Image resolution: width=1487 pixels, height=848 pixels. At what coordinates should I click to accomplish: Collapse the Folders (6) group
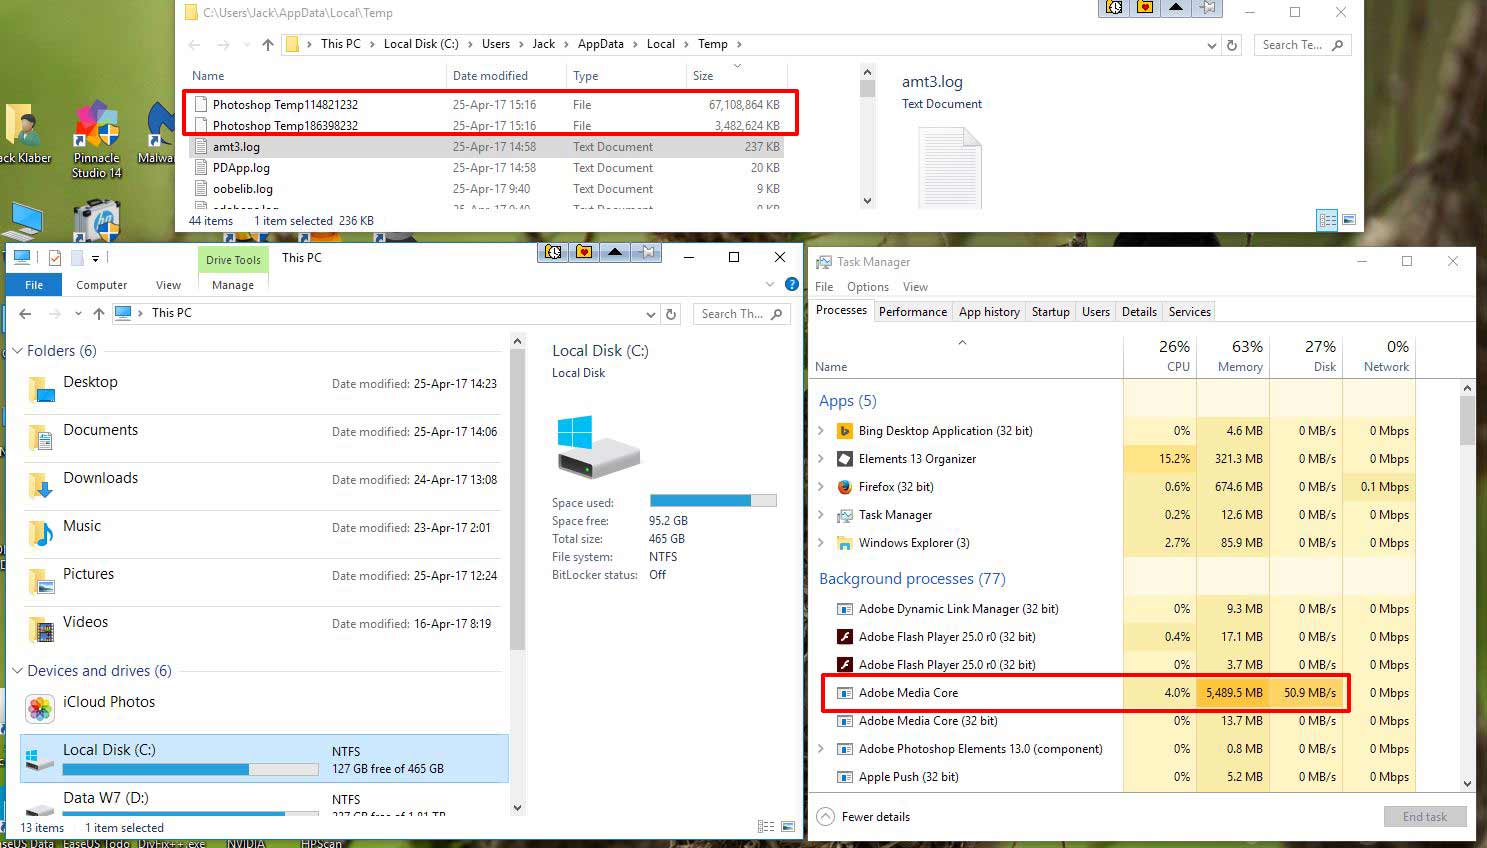17,351
